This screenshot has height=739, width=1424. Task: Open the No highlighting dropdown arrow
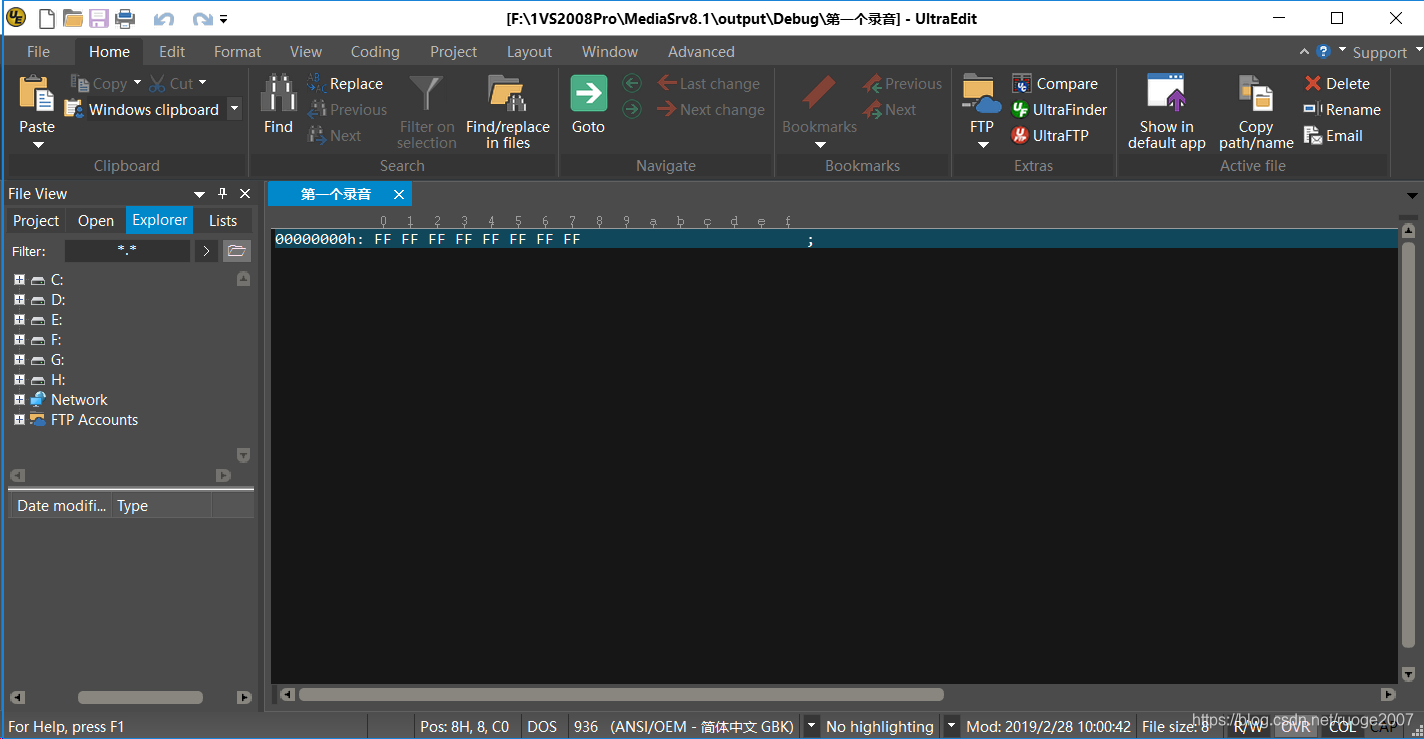951,727
